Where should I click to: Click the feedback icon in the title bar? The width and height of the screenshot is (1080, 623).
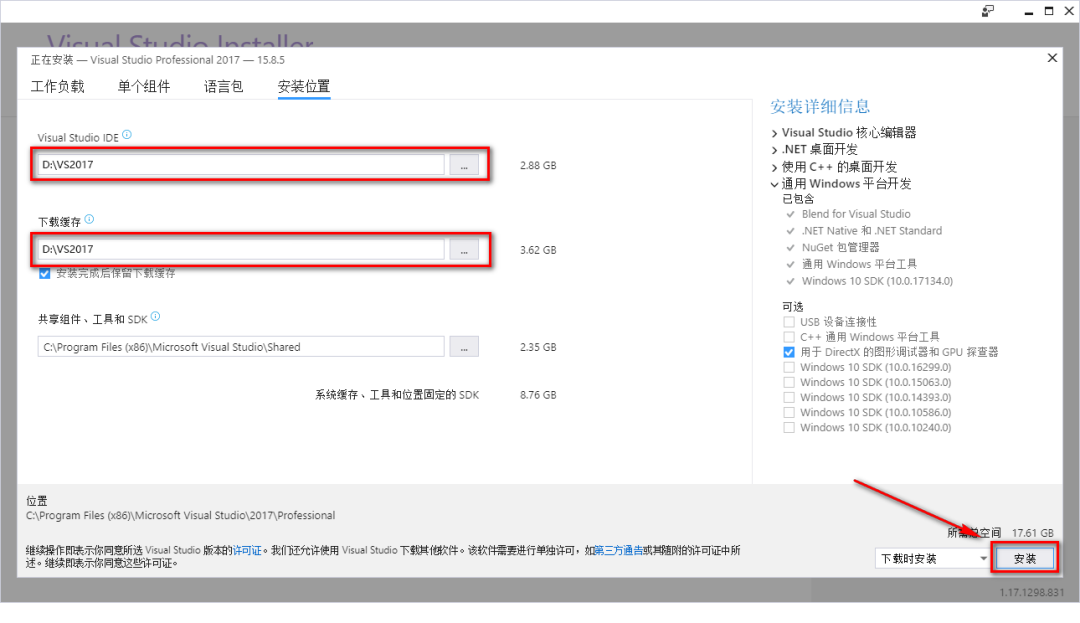[x=986, y=10]
